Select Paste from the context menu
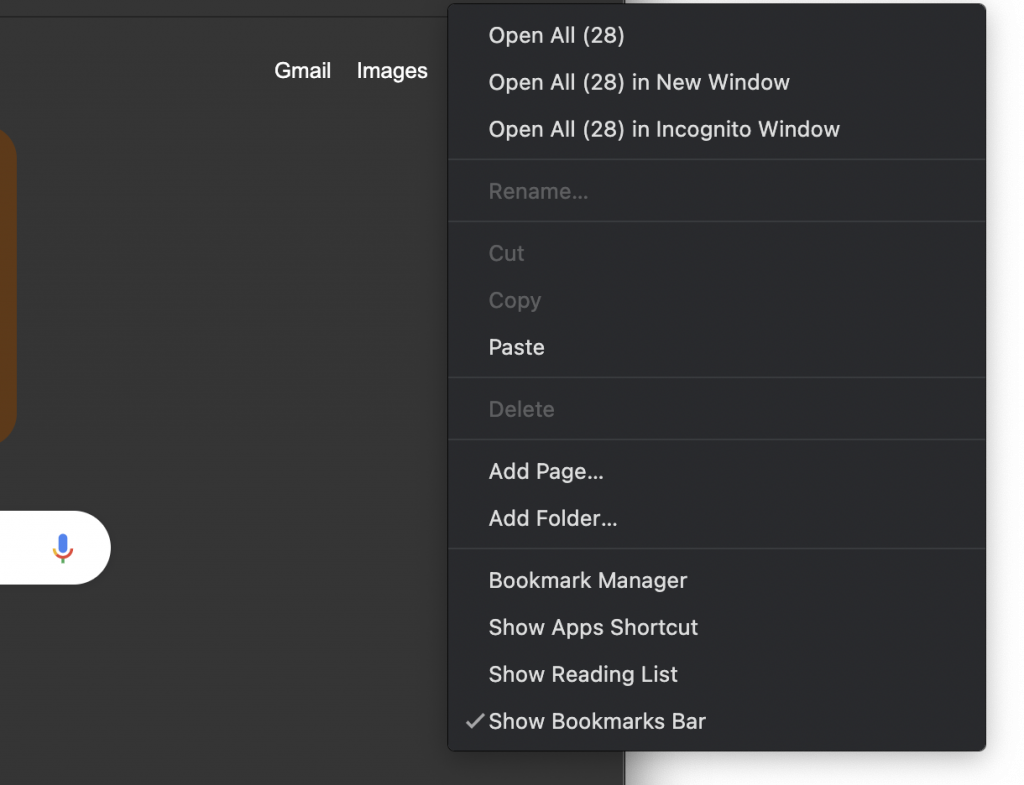The width and height of the screenshot is (1024, 785). tap(516, 347)
